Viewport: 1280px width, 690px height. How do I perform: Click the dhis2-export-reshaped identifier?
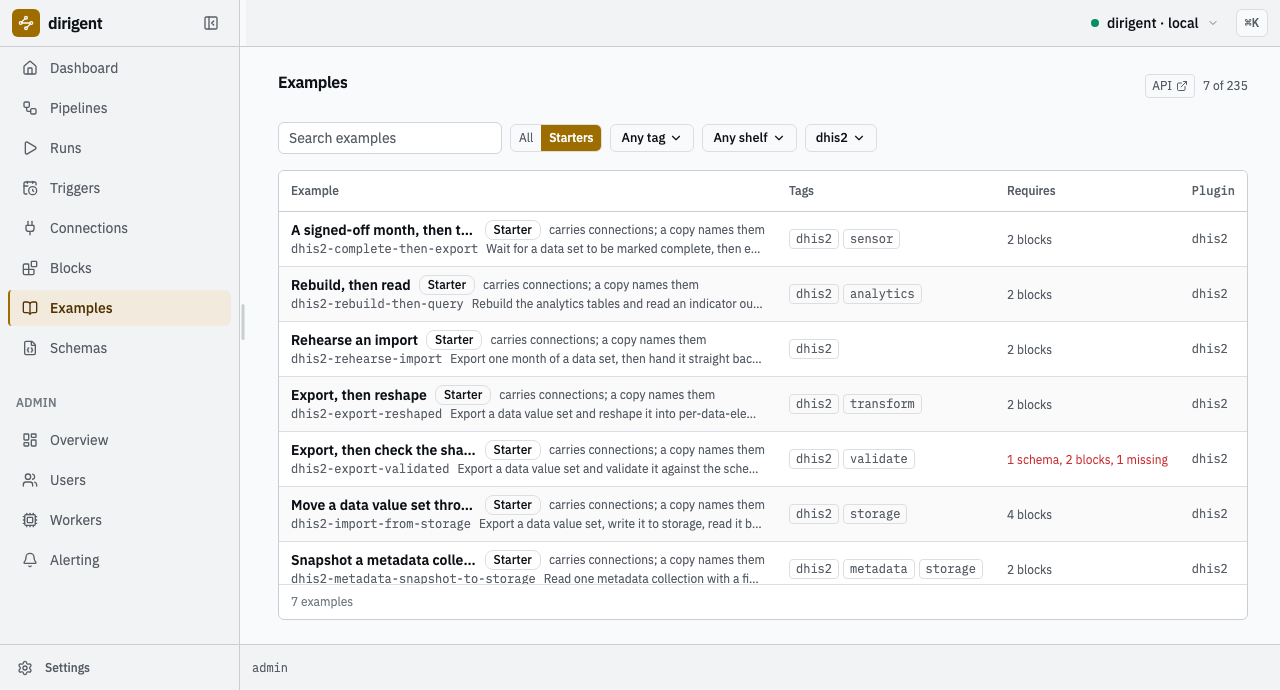click(x=366, y=414)
